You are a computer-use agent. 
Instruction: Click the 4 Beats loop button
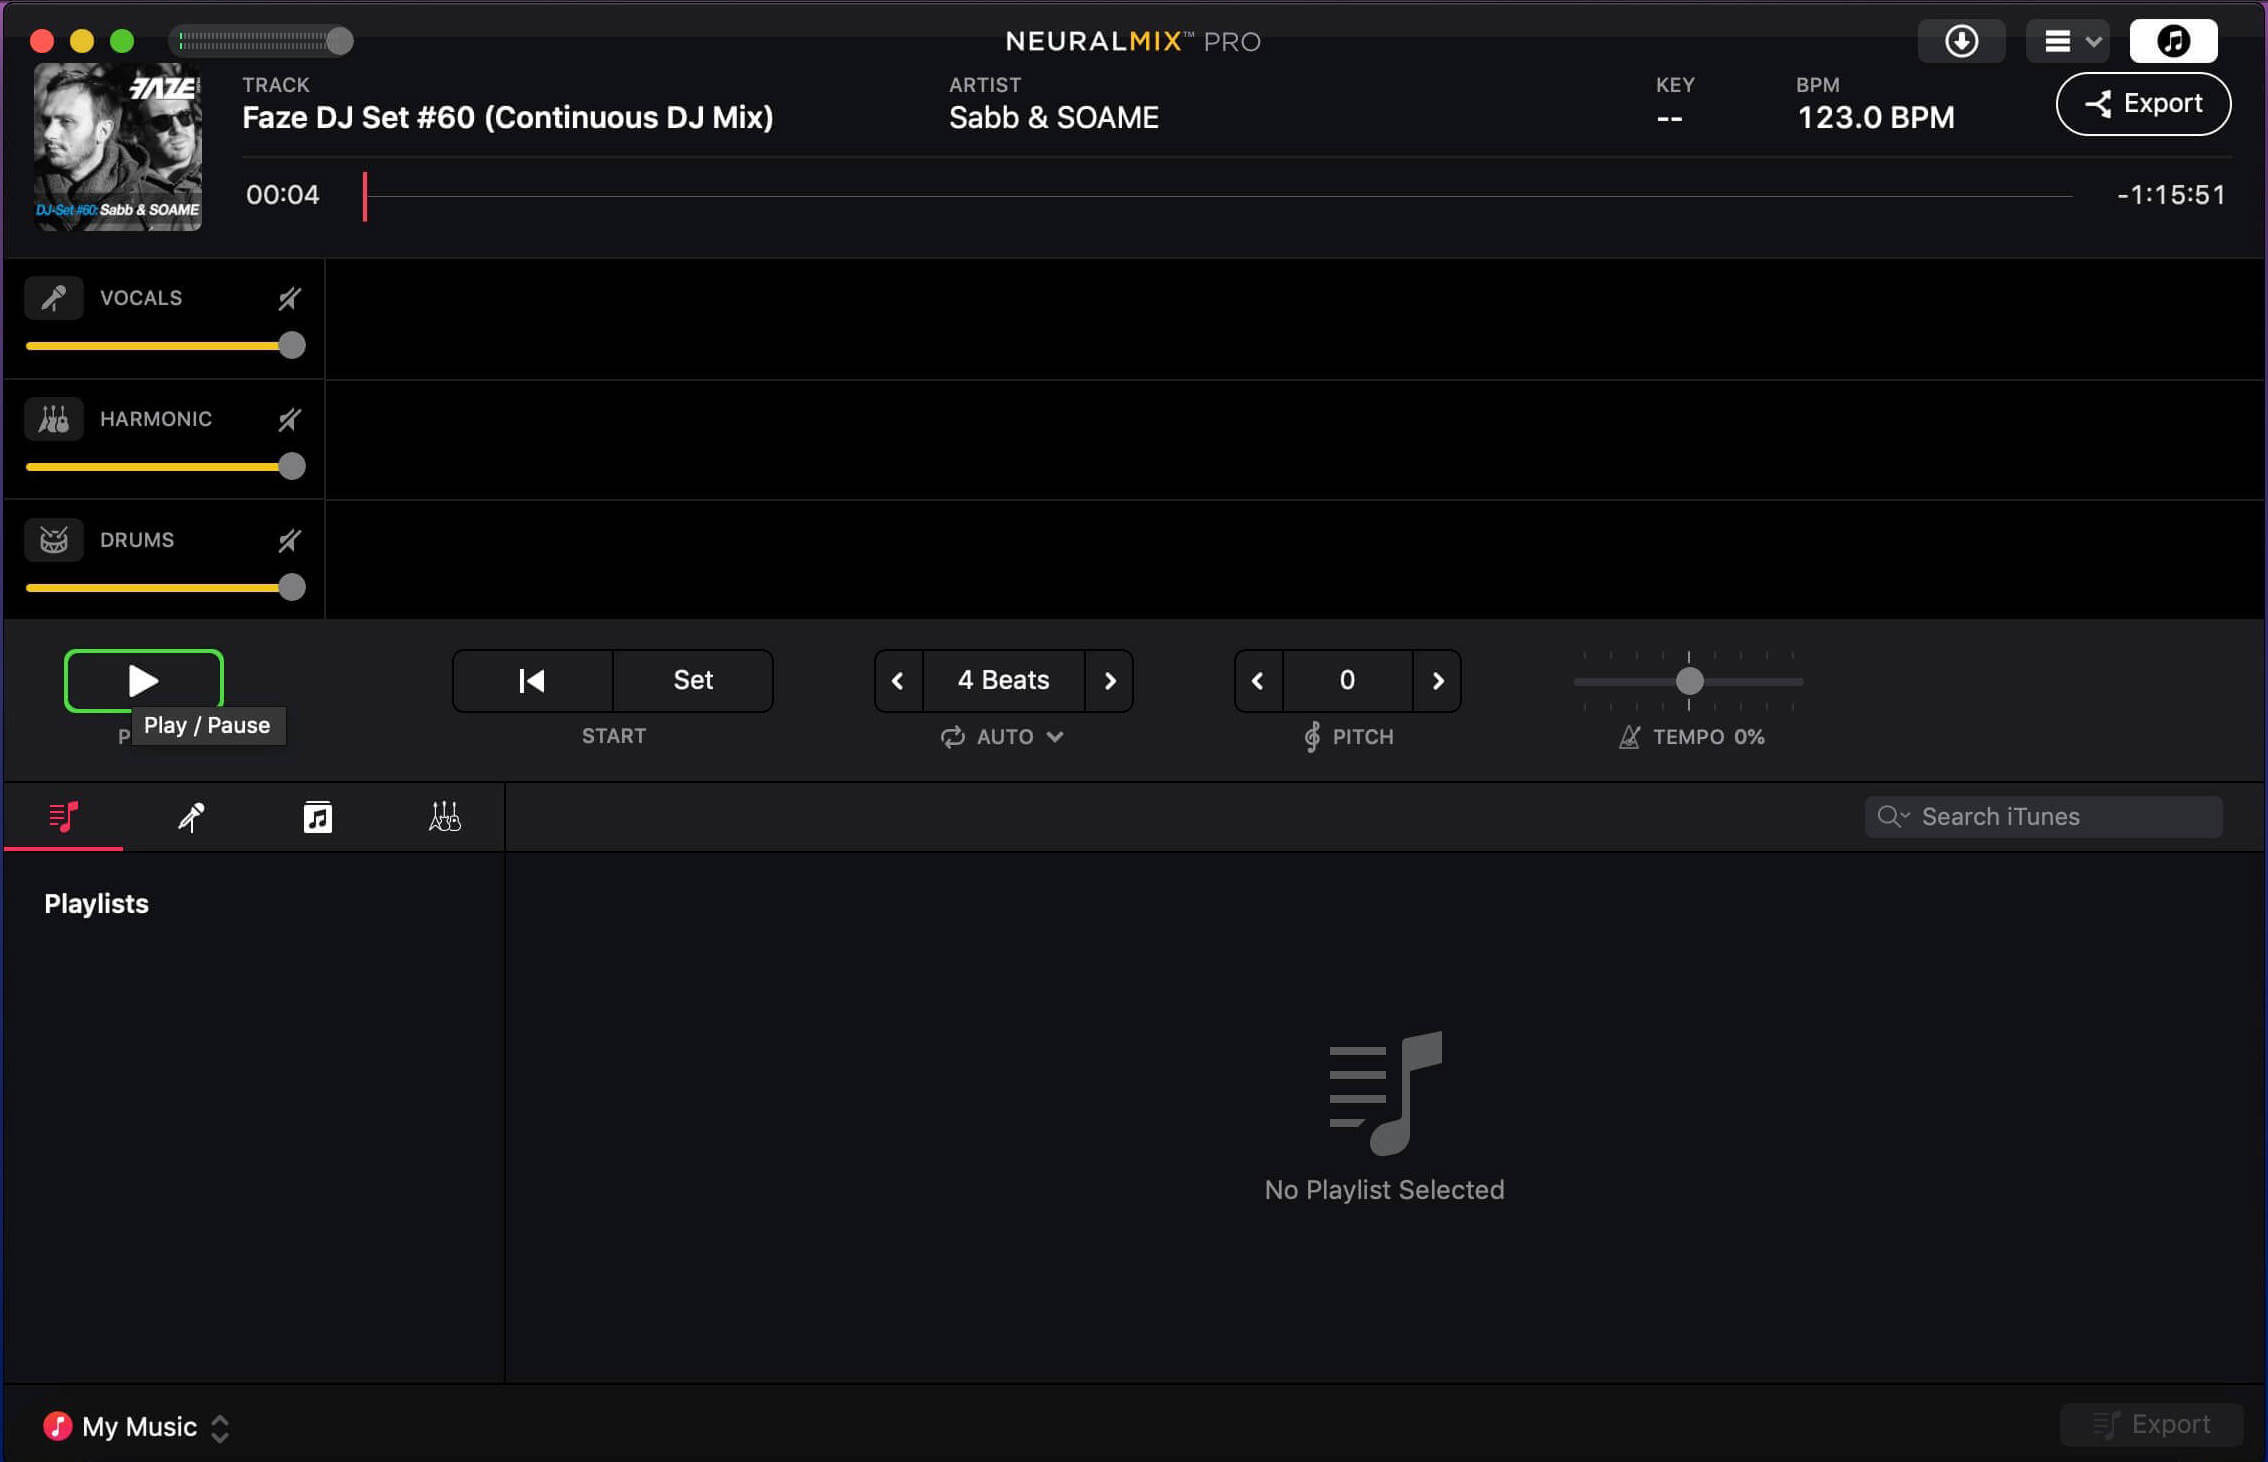1003,680
